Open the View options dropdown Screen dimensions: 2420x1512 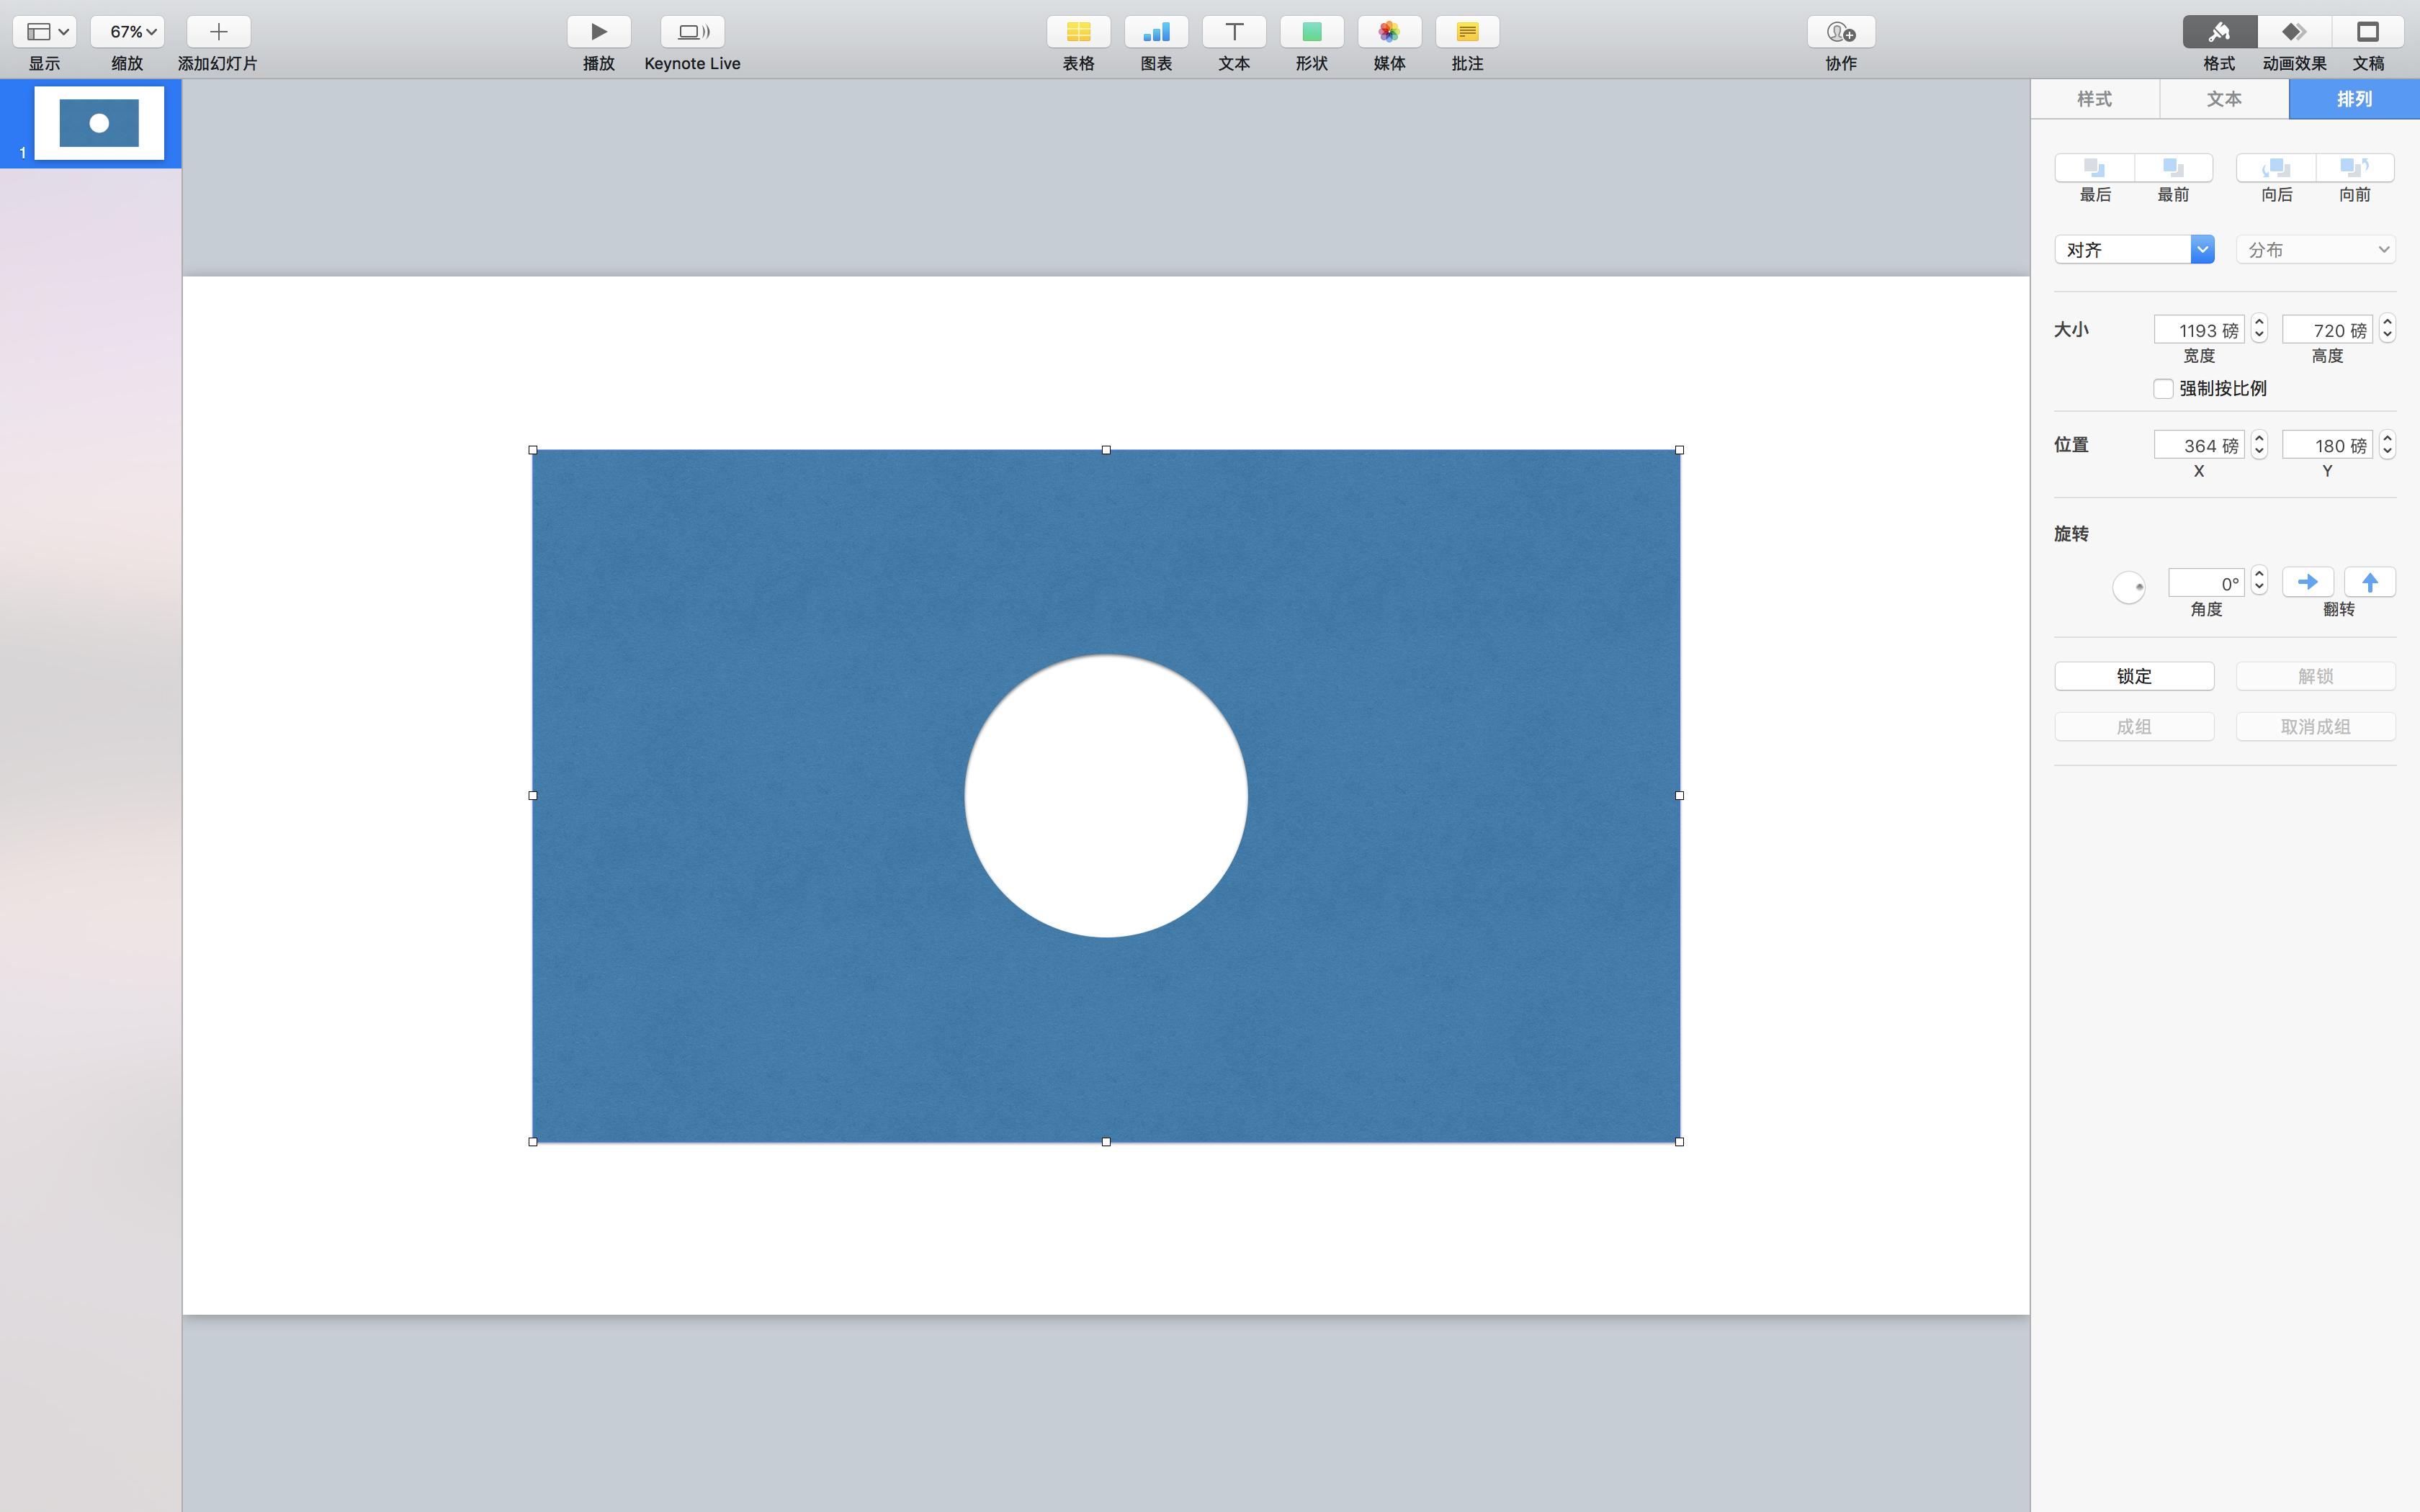tap(45, 32)
